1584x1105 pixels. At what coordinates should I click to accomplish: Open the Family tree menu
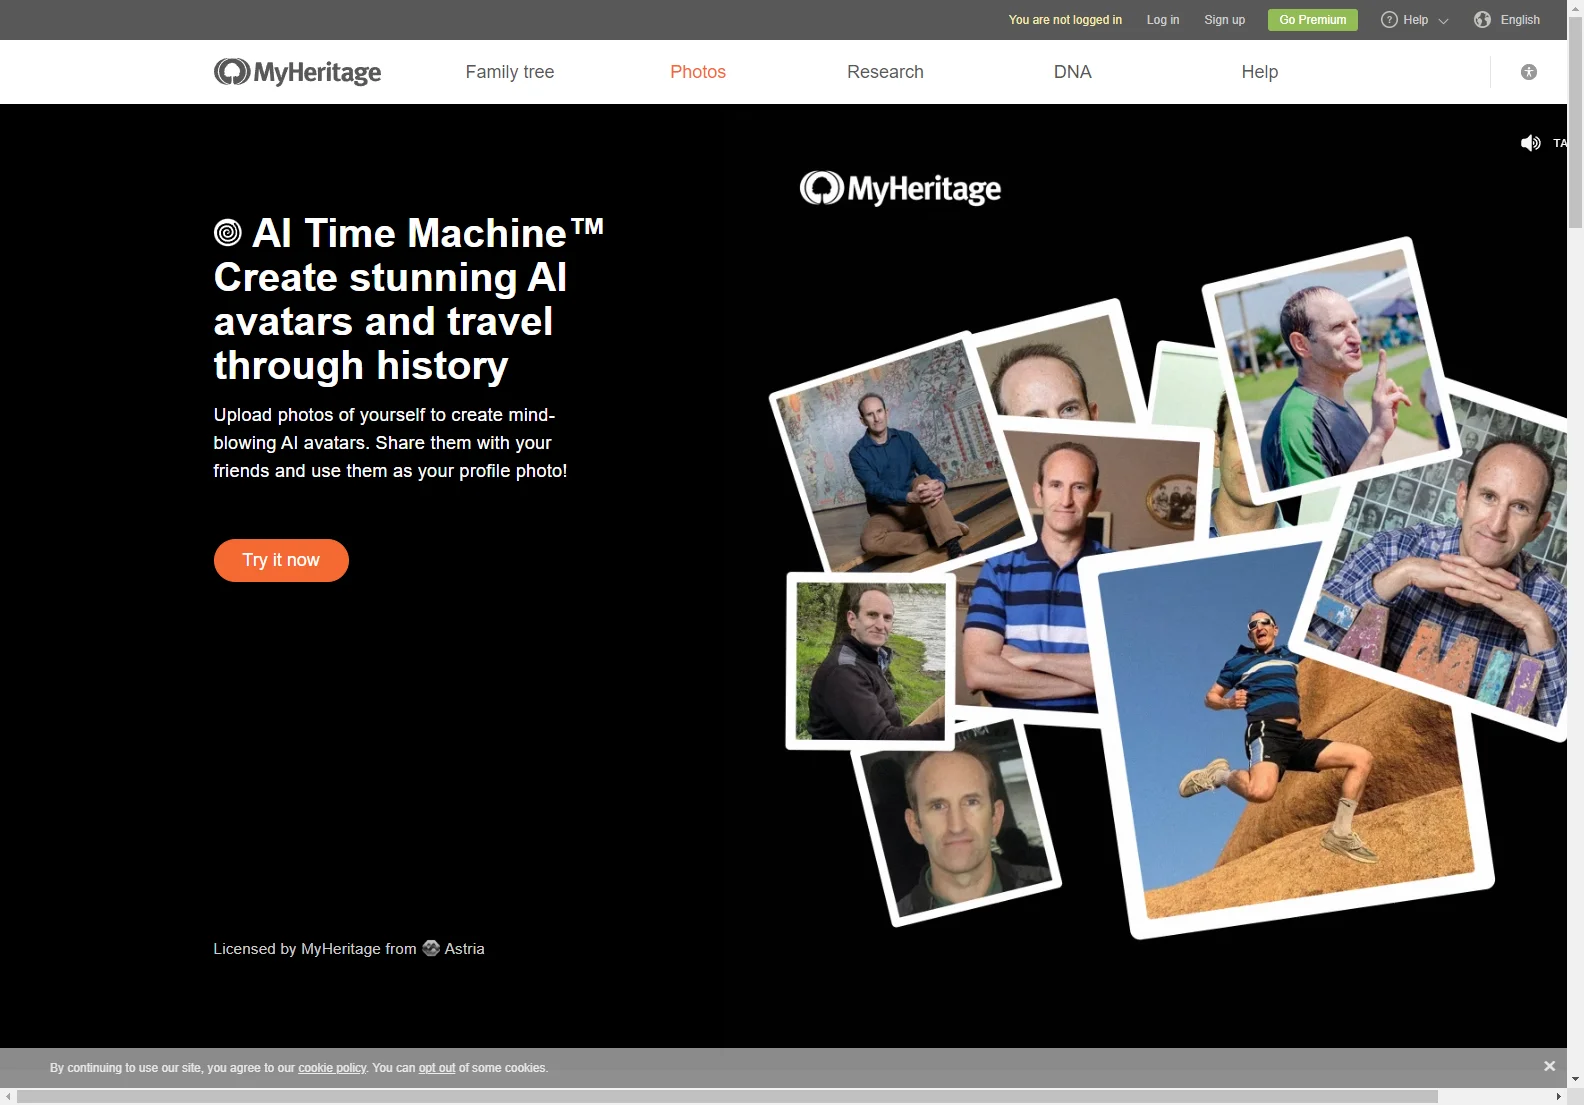click(510, 72)
